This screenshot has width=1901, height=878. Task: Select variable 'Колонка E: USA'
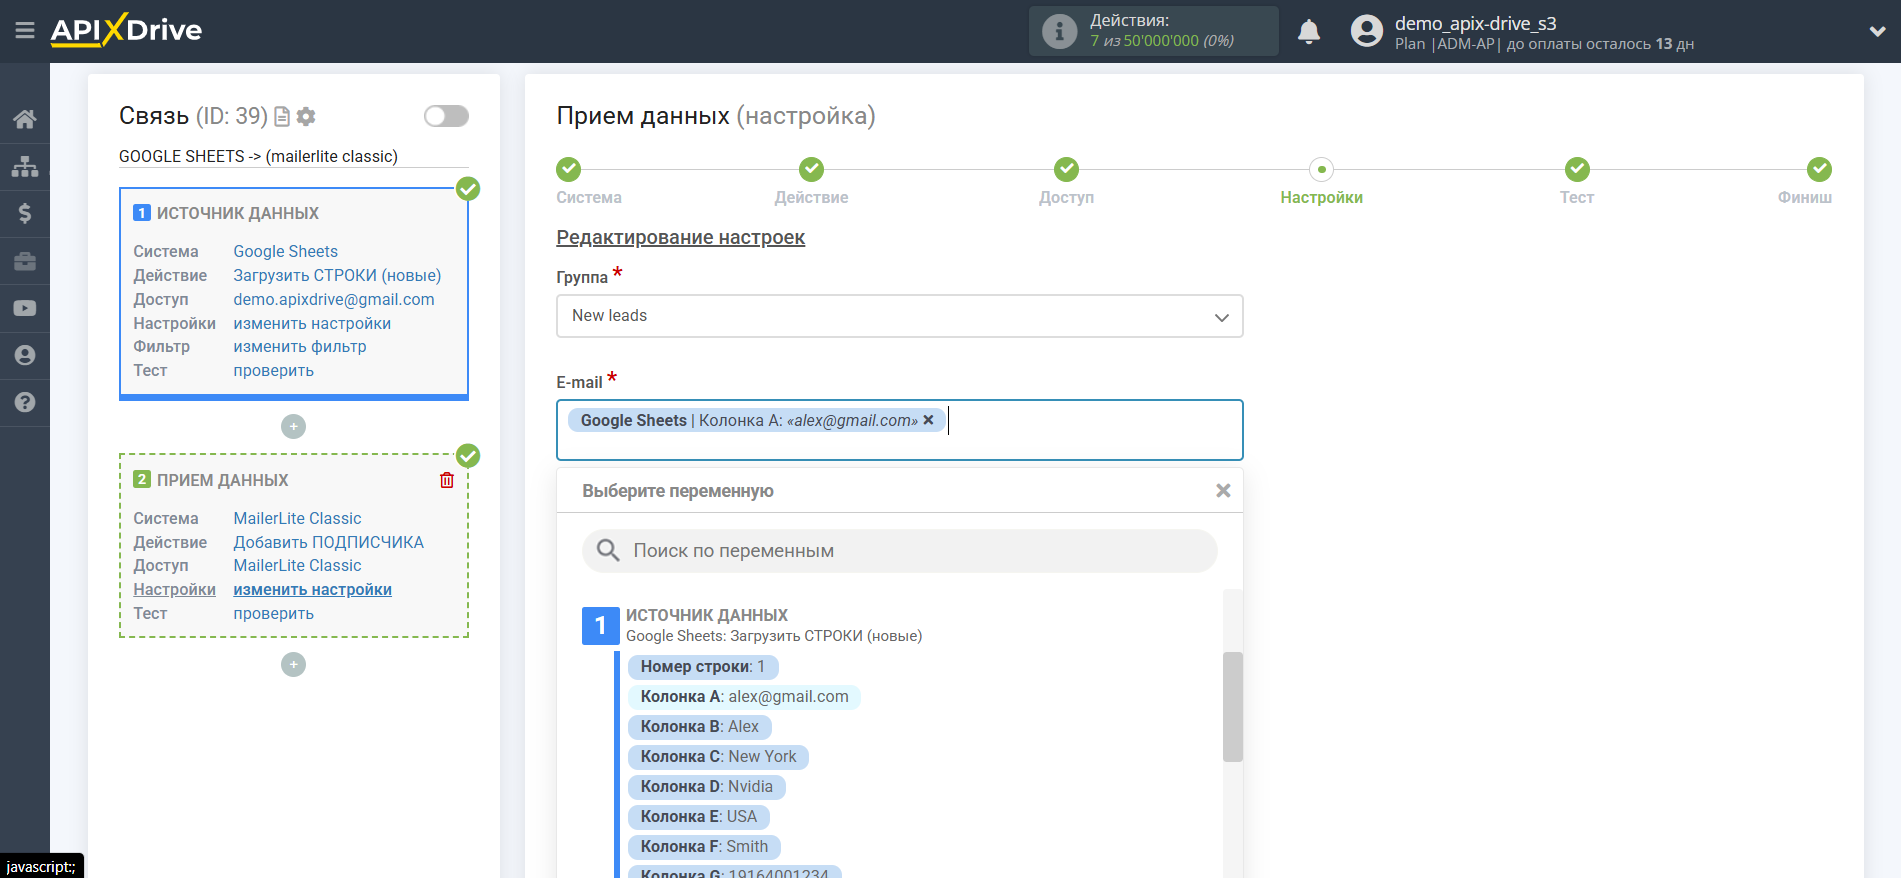[699, 817]
